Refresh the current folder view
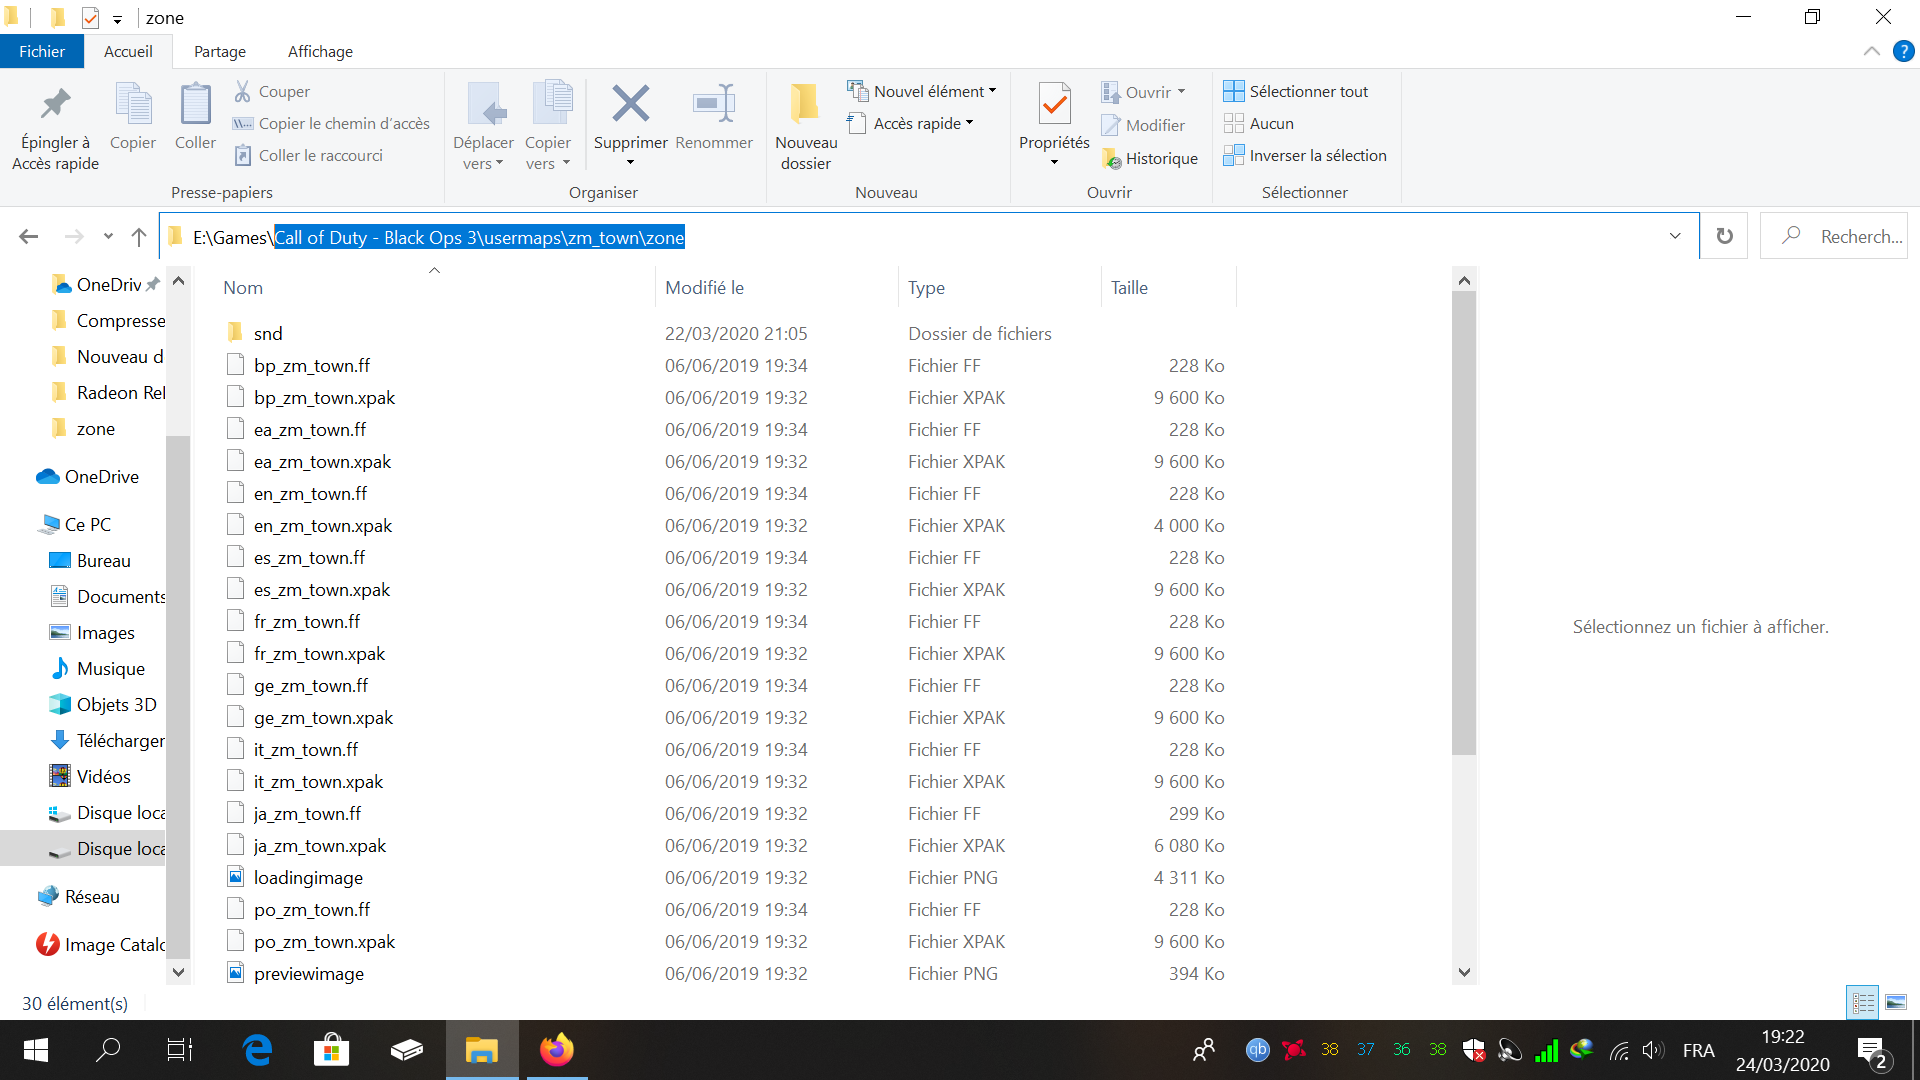The width and height of the screenshot is (1920, 1080). click(x=1724, y=236)
